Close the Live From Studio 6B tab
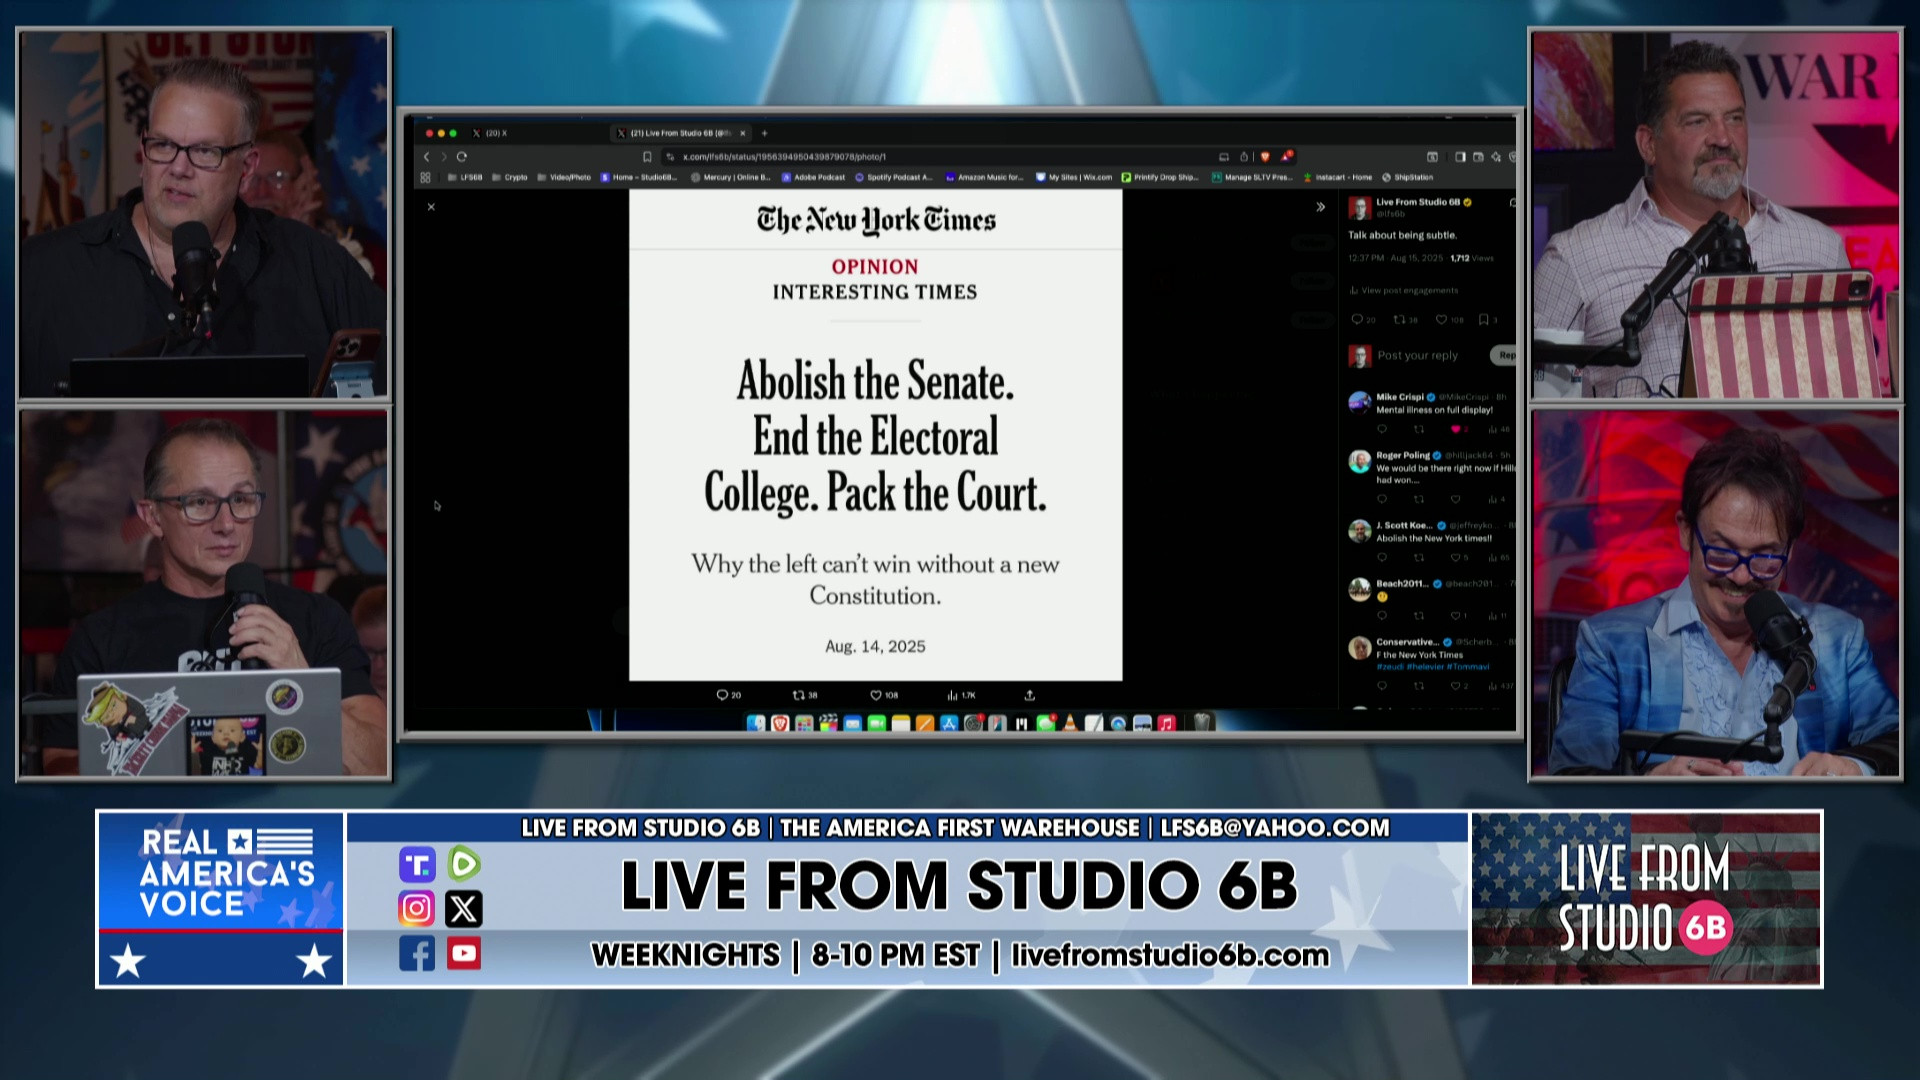Viewport: 1920px width, 1080px height. [x=743, y=133]
